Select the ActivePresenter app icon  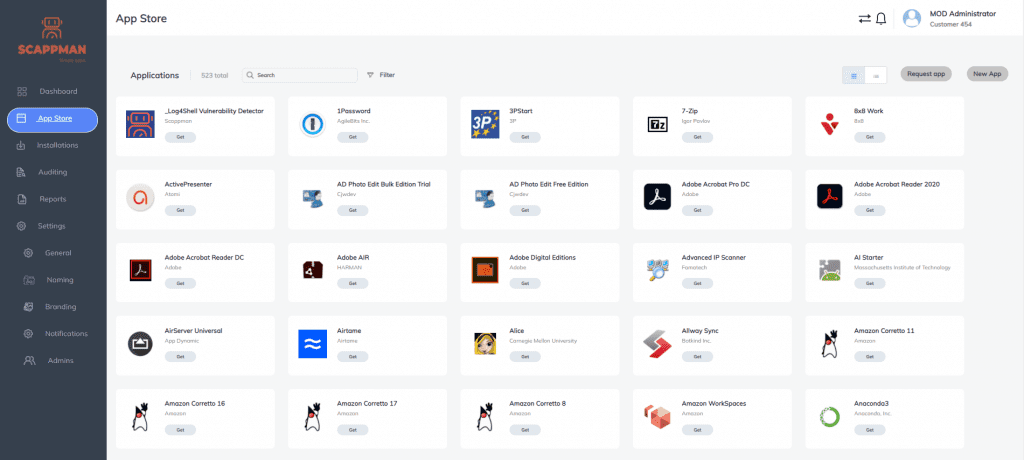[x=140, y=197]
